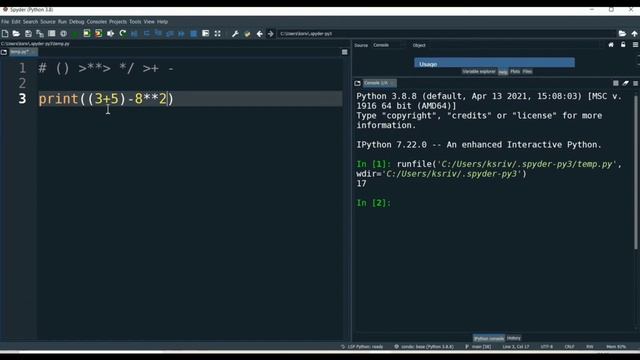
Task: Change to parent directory up arrow
Action: click(634, 34)
